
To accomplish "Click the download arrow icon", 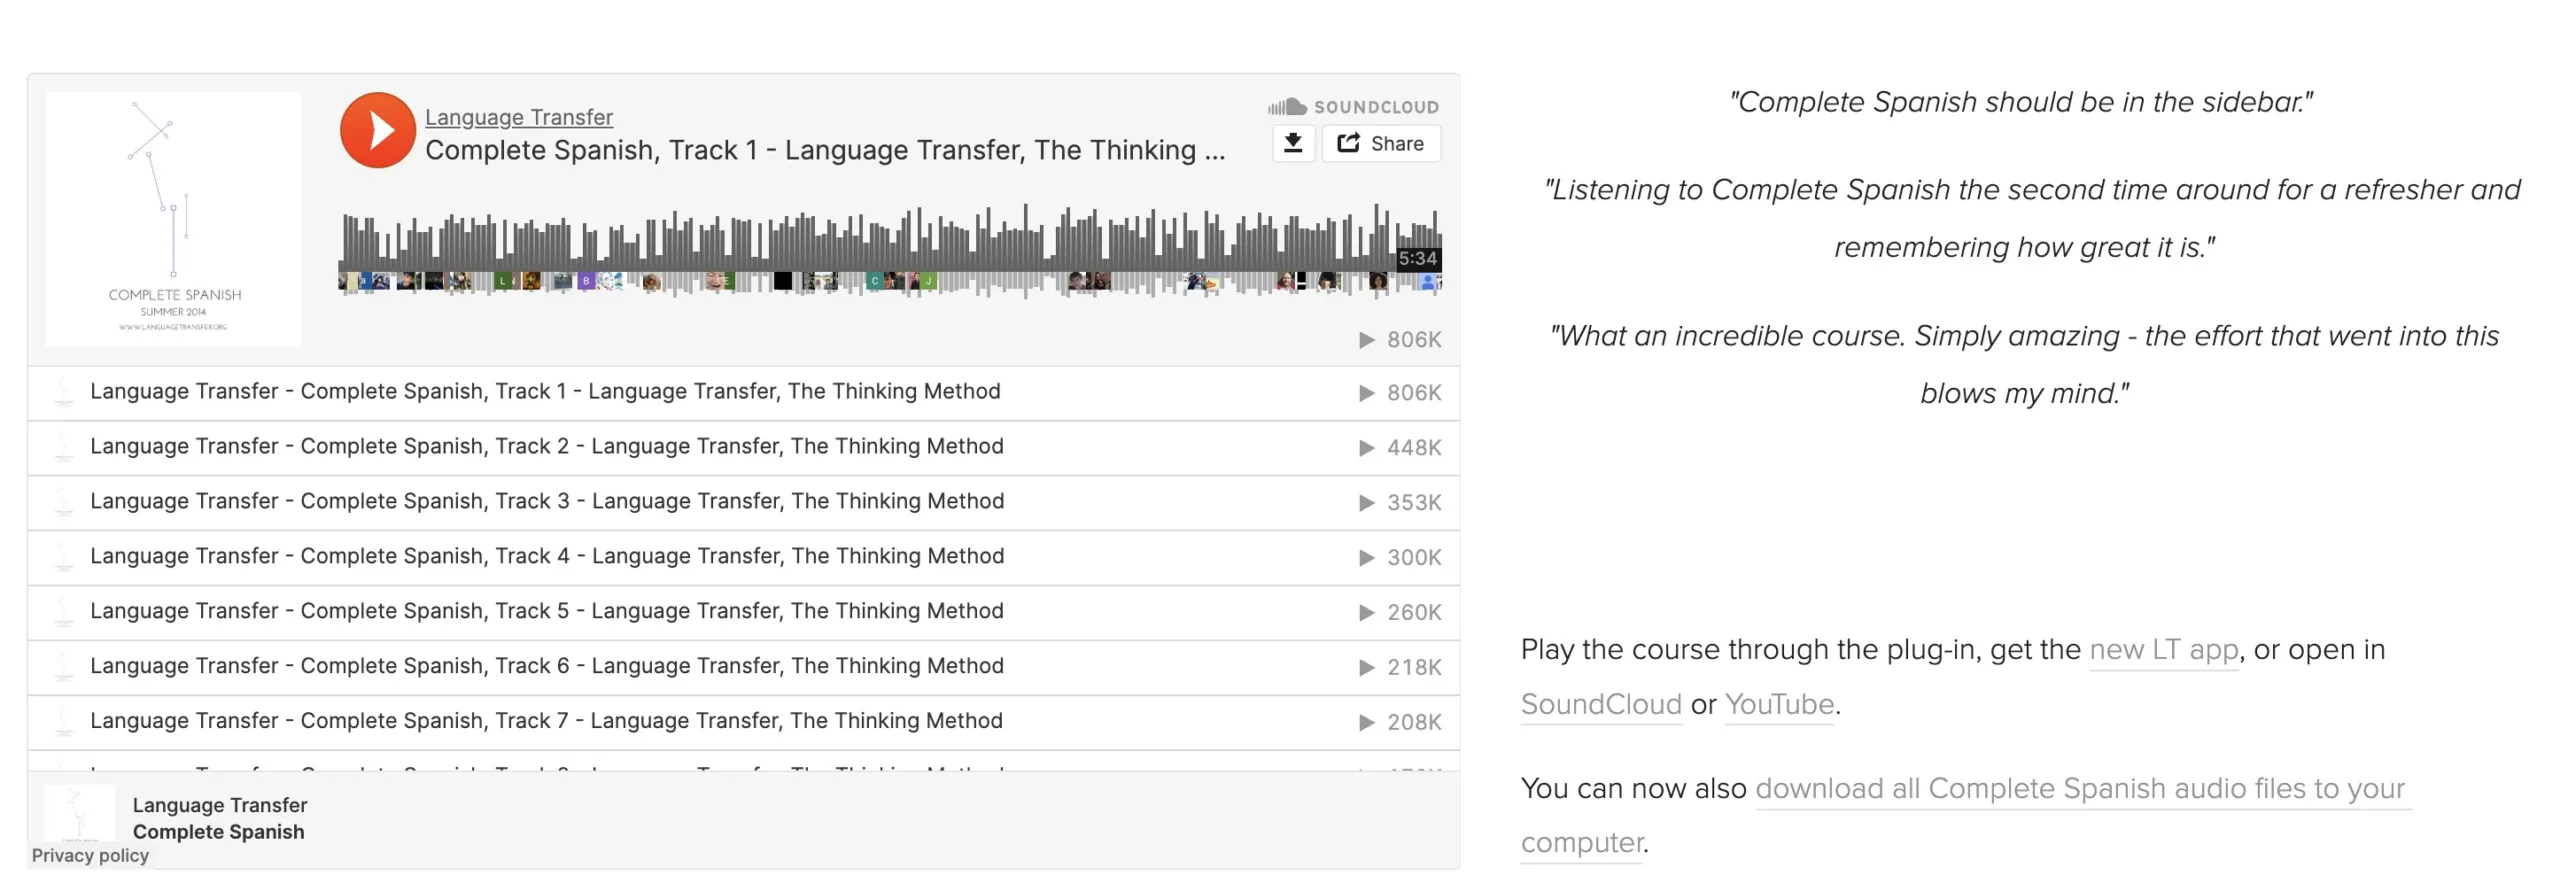I will (x=1292, y=143).
